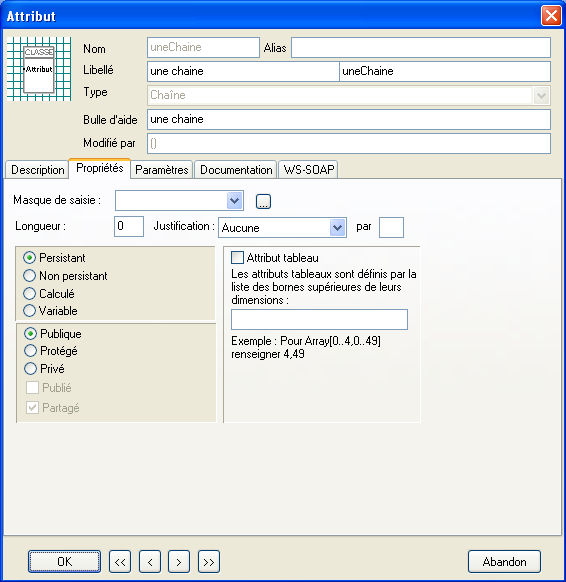Focus the array dimensions bounds field
The width and height of the screenshot is (566, 582).
click(x=319, y=320)
